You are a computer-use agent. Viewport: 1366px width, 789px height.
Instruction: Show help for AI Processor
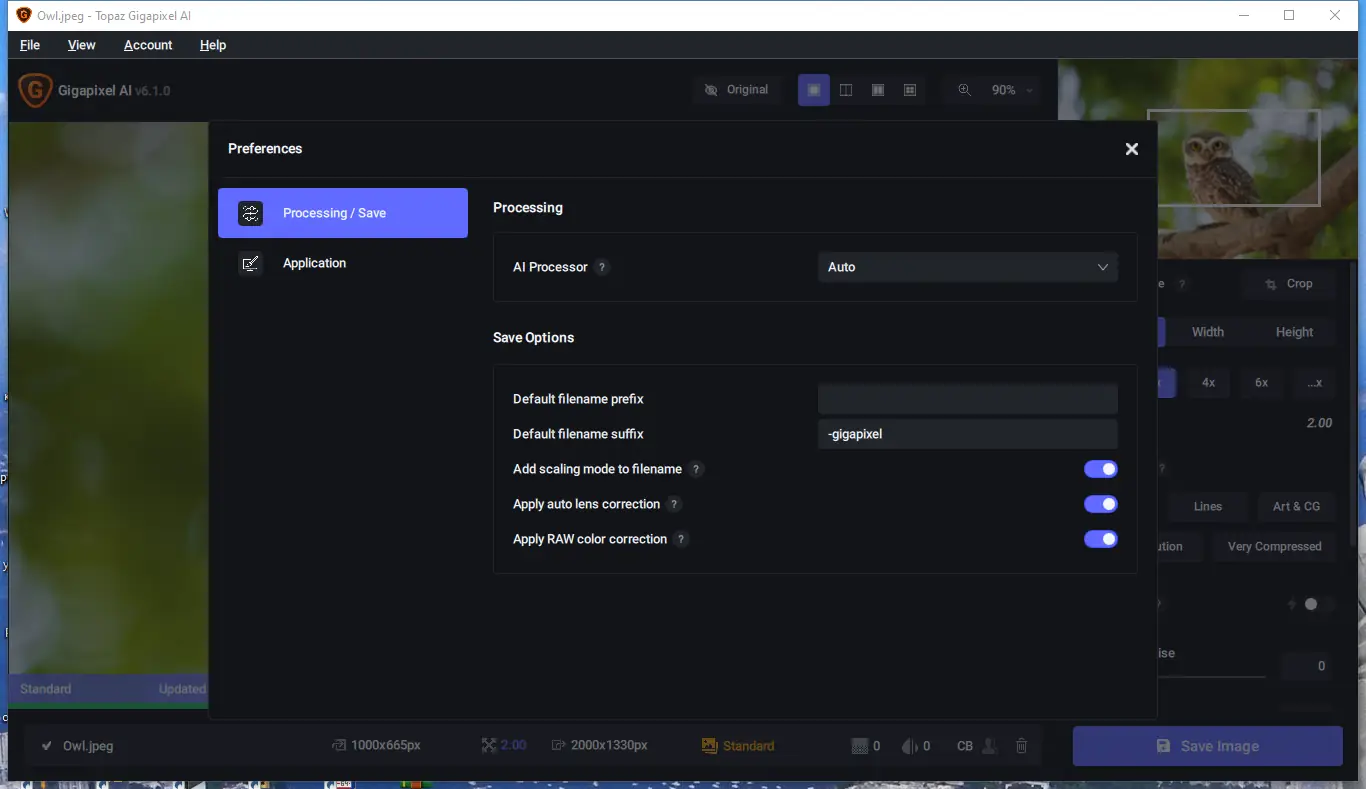point(602,267)
